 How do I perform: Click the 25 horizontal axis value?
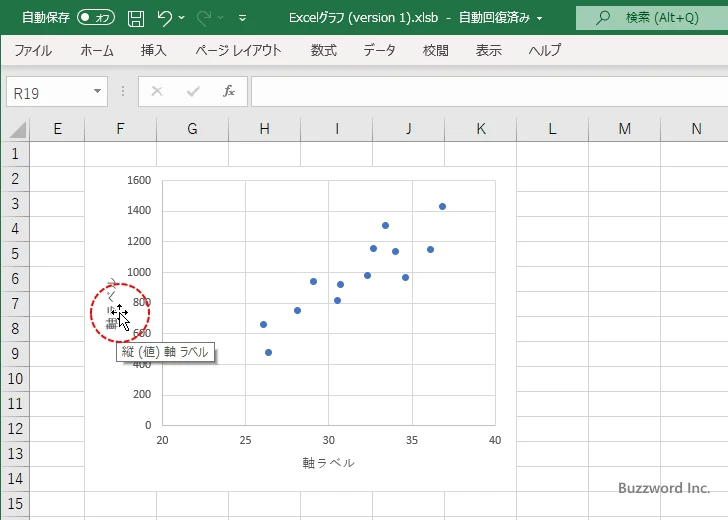click(x=245, y=440)
